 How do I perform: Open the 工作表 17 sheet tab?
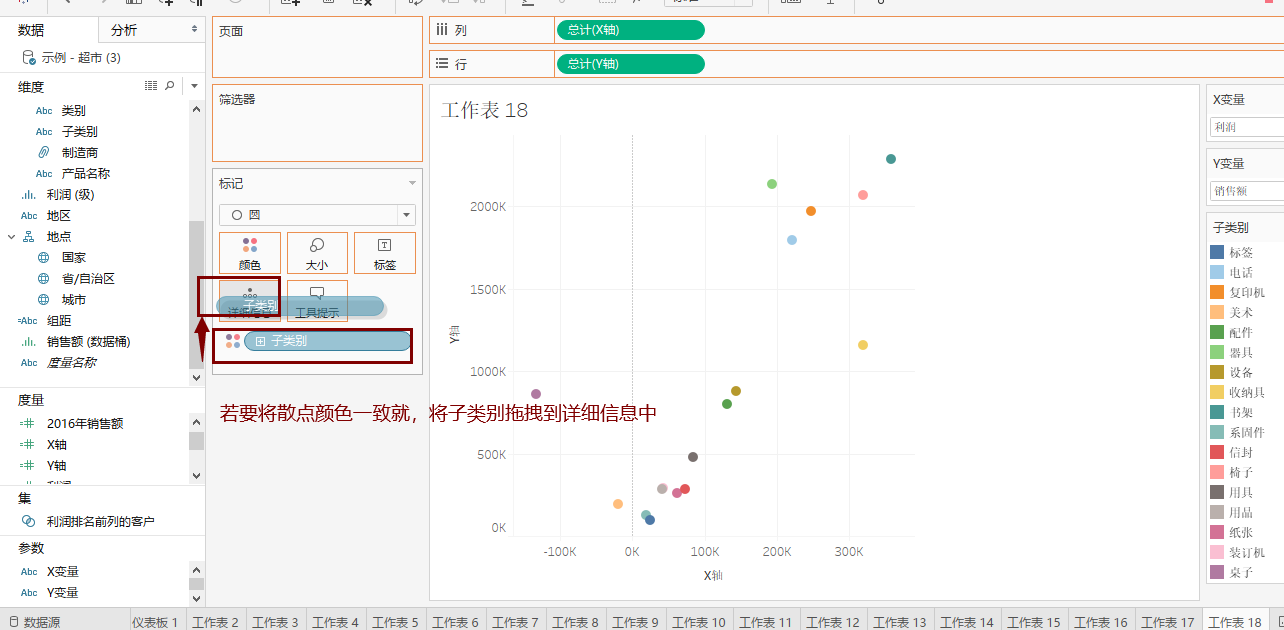tap(1168, 622)
